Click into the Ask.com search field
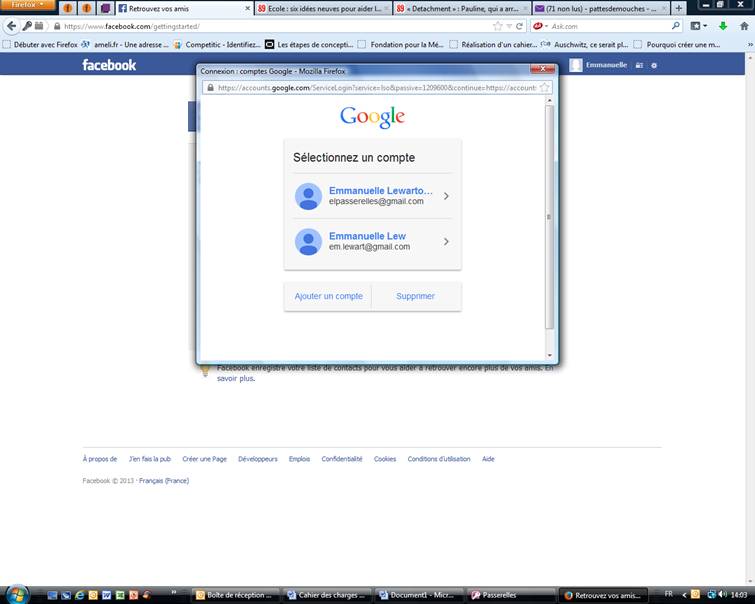Image resolution: width=755 pixels, height=604 pixels. coord(609,26)
